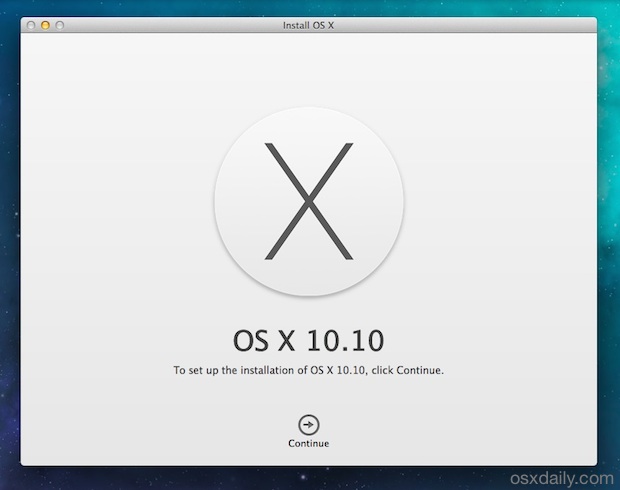The width and height of the screenshot is (620, 490).
Task: Close the Install OS X window
Action: click(31, 25)
